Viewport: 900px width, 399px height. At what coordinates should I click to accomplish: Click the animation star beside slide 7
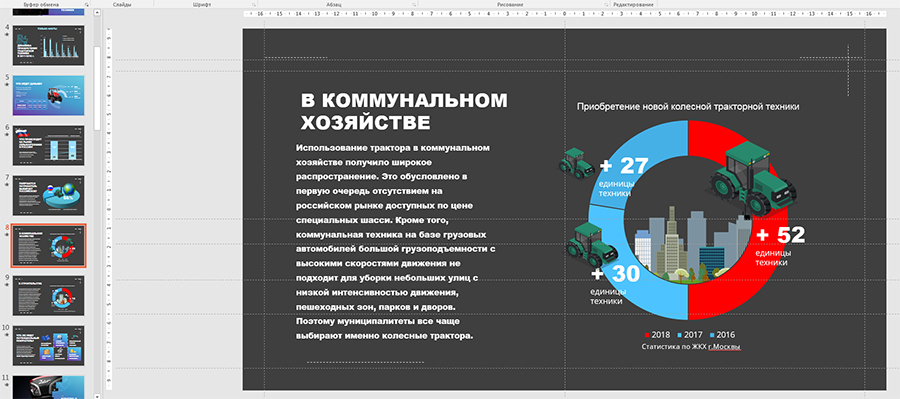(x=7, y=185)
